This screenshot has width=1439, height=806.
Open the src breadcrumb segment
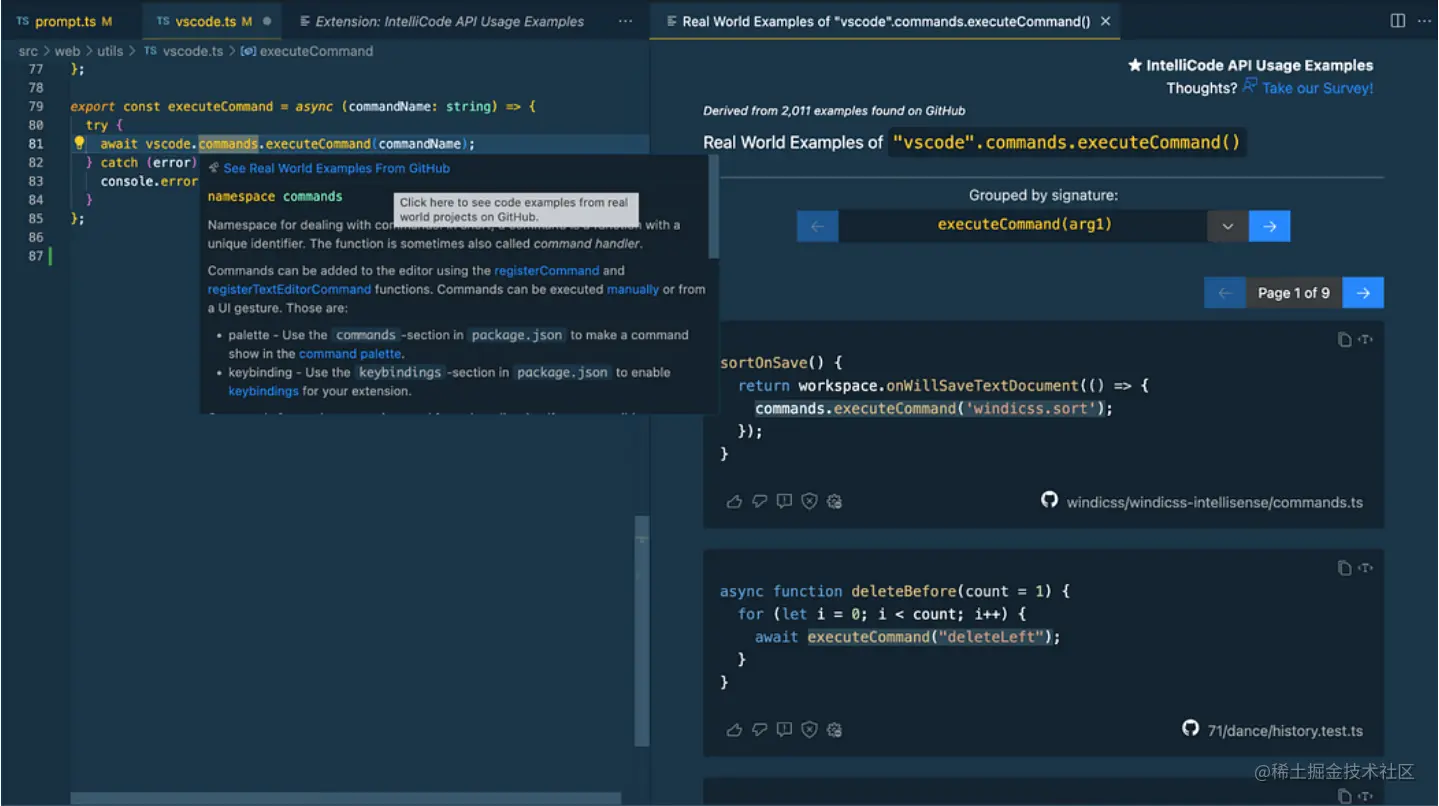(x=28, y=51)
